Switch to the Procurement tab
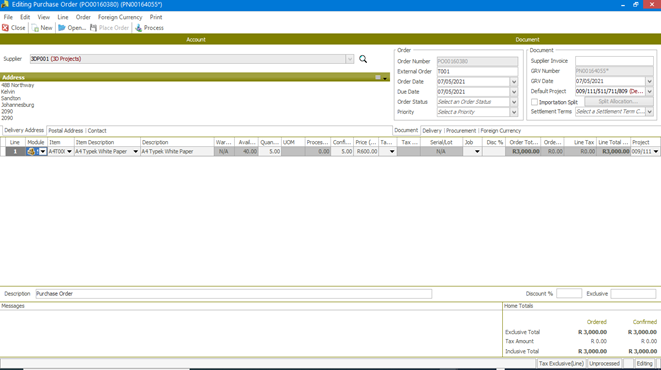 [x=461, y=131]
